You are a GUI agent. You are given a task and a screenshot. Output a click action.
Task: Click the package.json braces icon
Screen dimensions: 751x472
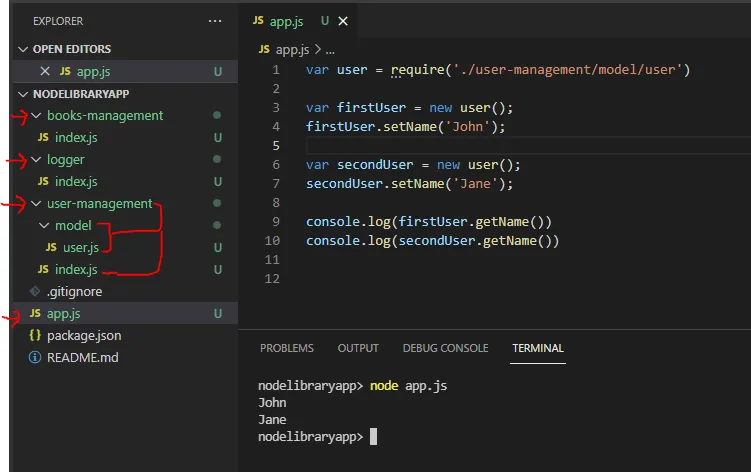[36, 336]
